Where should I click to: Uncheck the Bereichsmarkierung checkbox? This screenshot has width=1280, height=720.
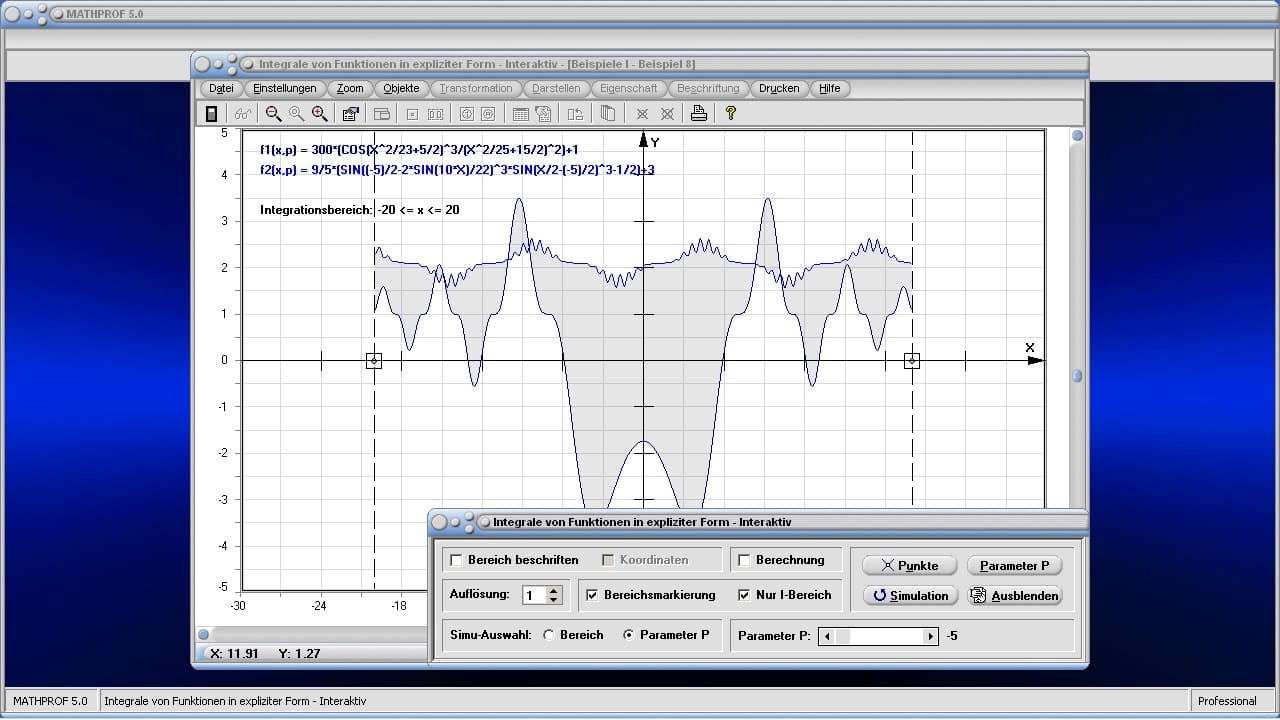coord(593,595)
